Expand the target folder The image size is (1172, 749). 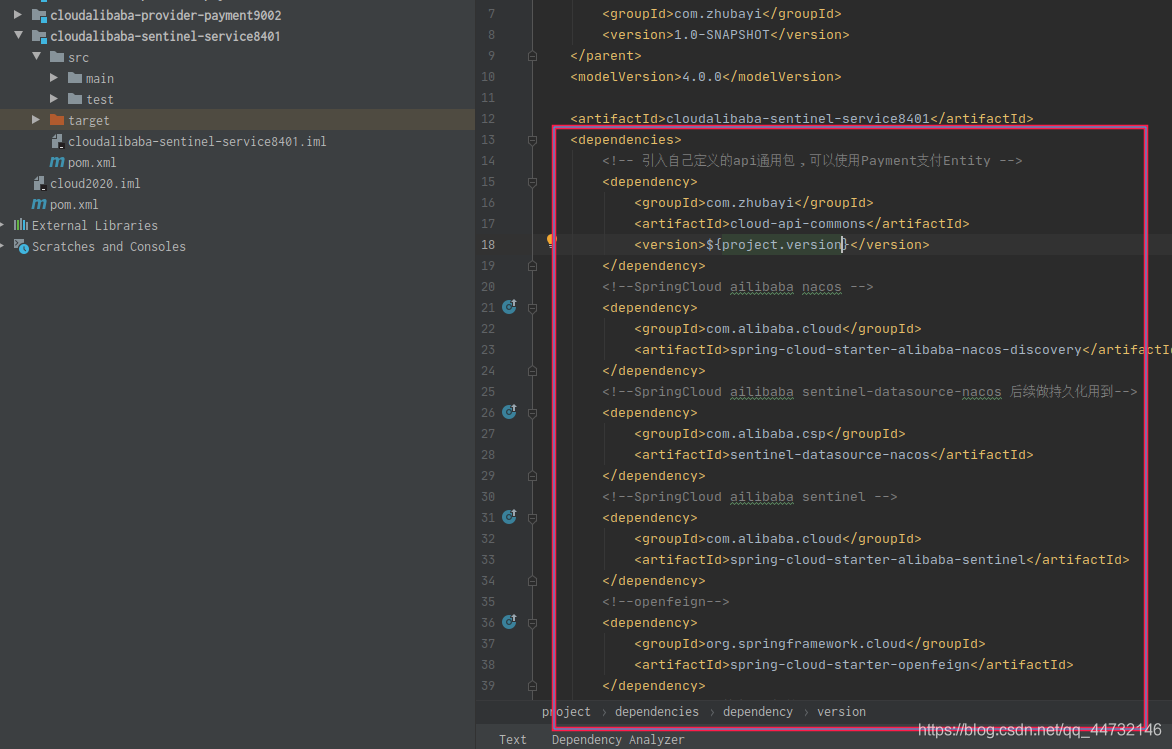(x=36, y=120)
